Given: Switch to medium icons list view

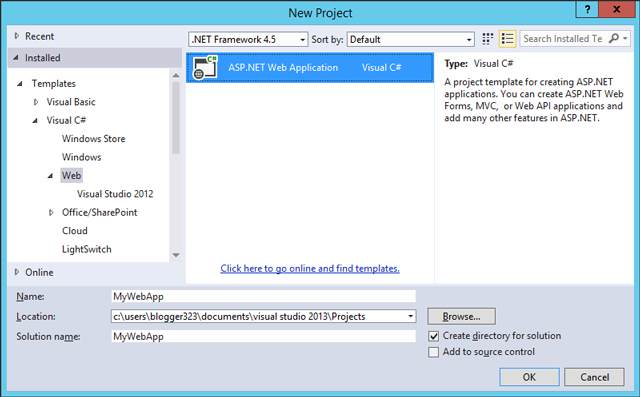Looking at the screenshot, I should [507, 39].
